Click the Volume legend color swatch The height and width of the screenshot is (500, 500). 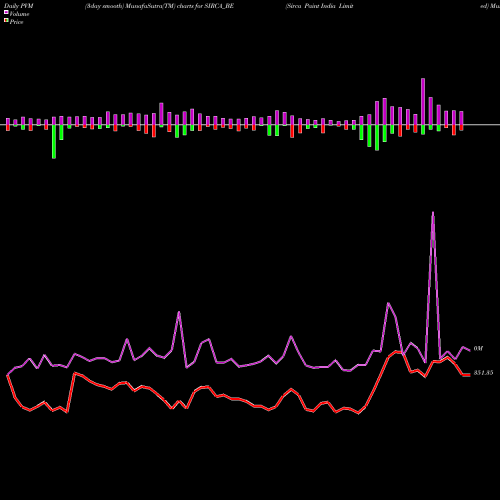[x=6, y=12]
